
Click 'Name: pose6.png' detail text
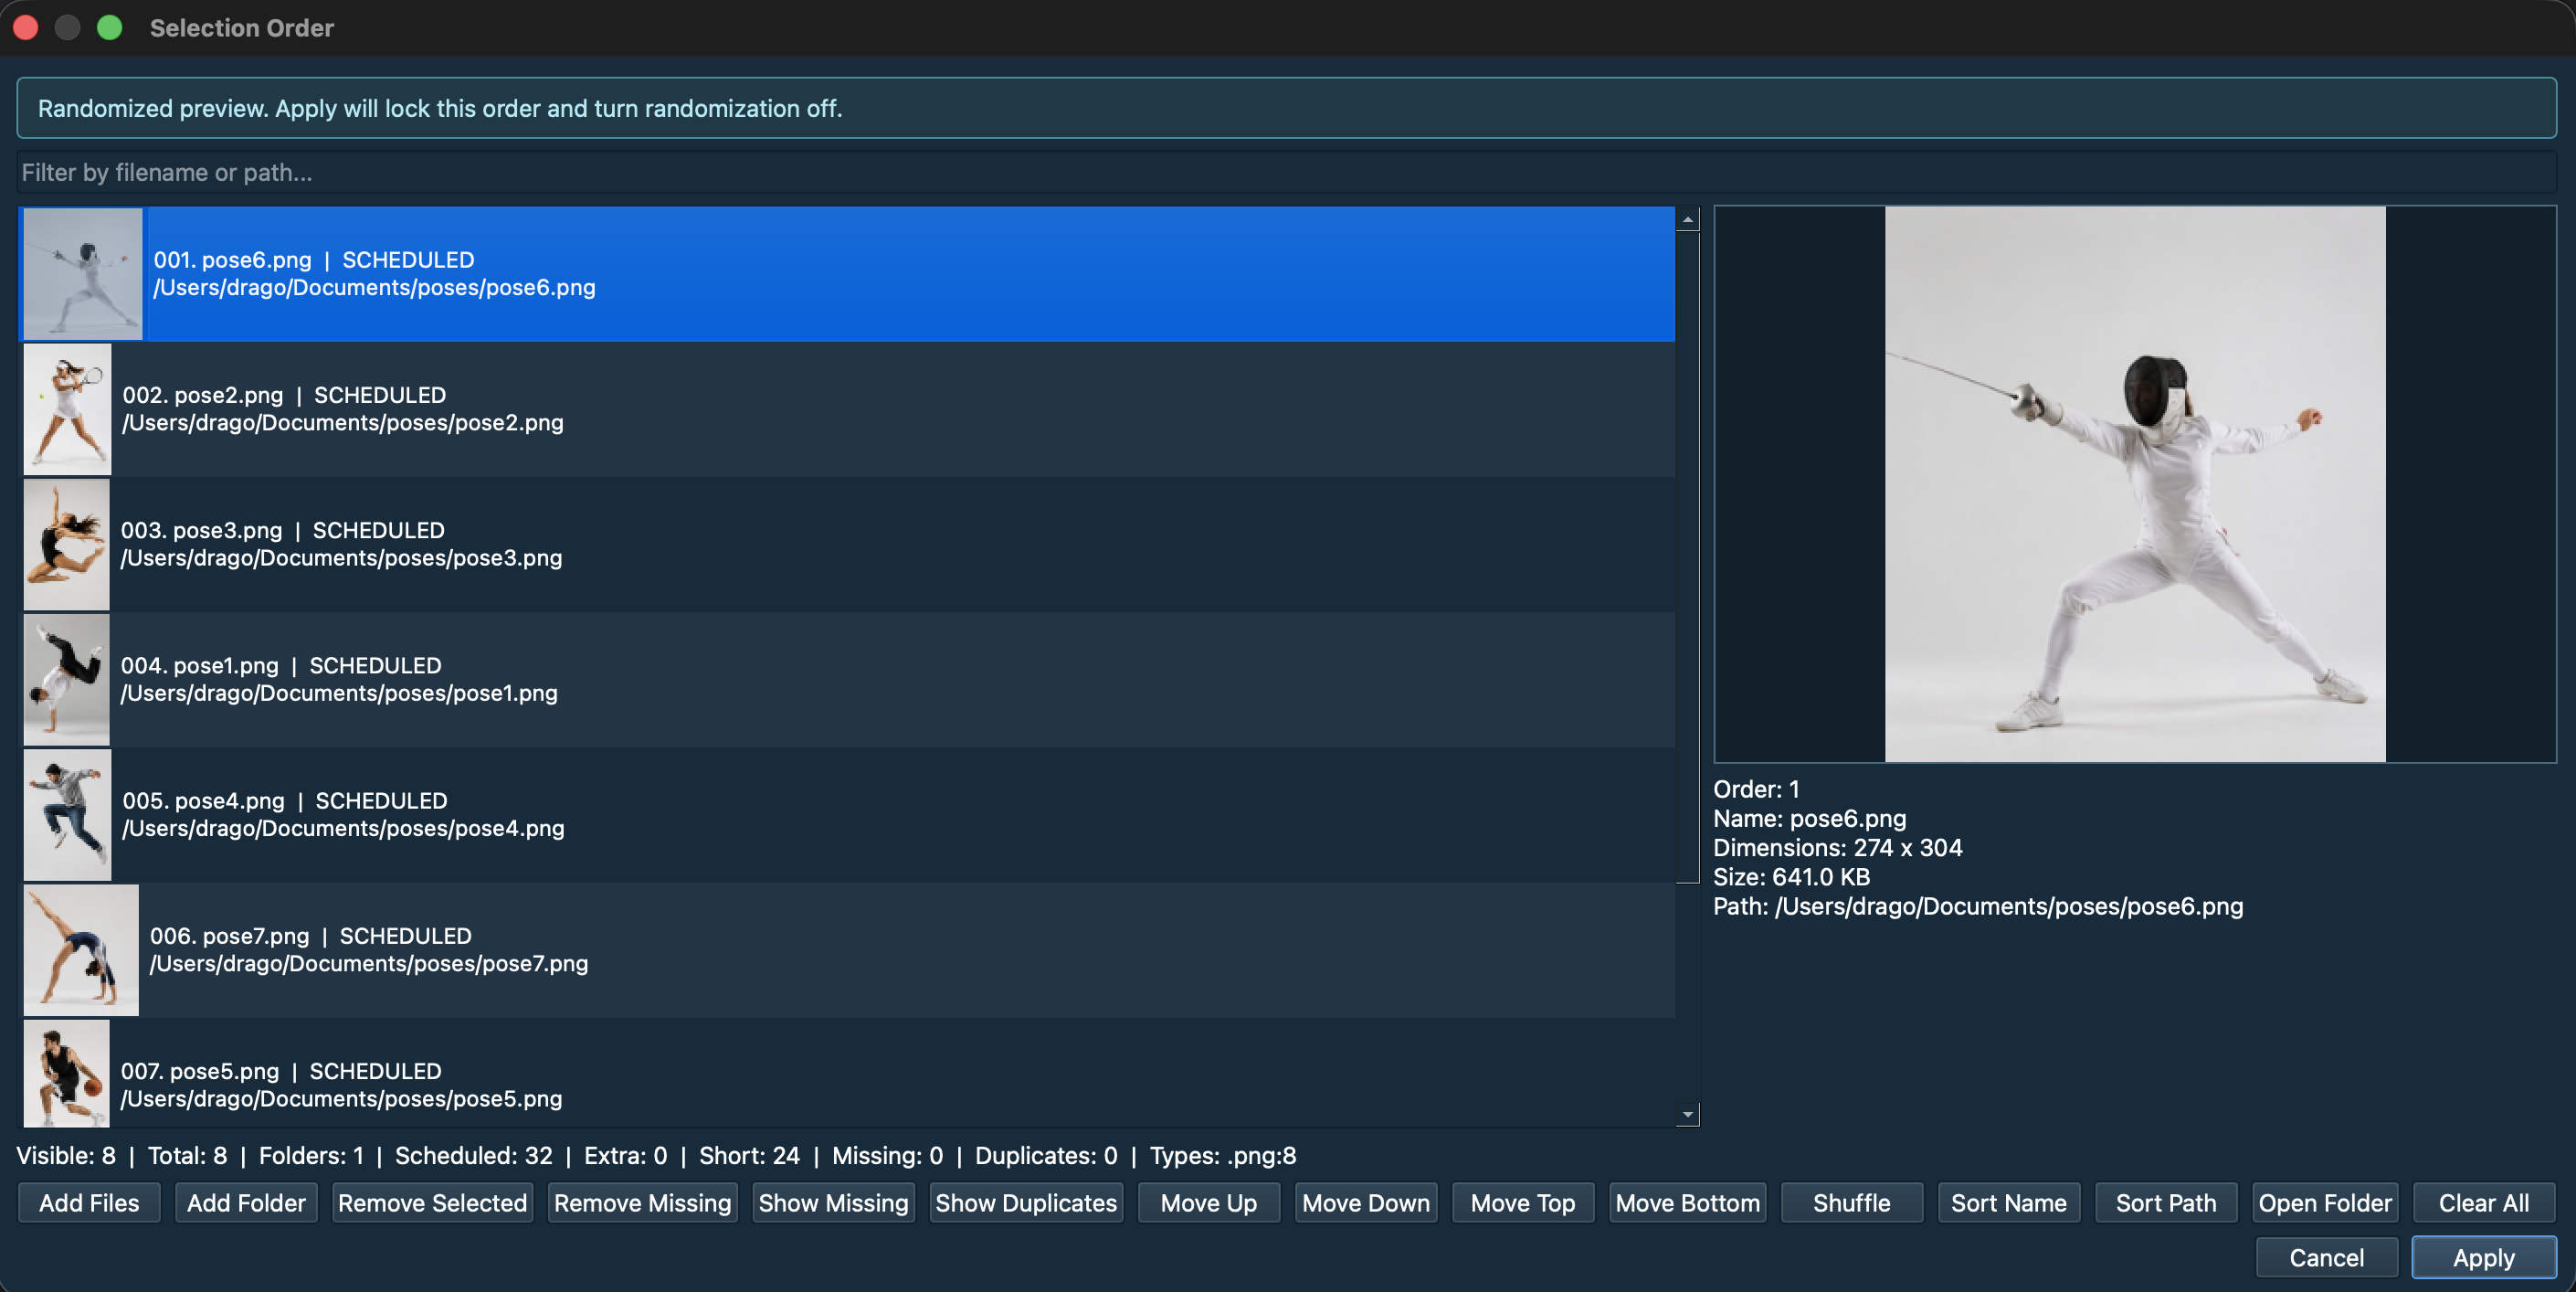coord(1810,818)
